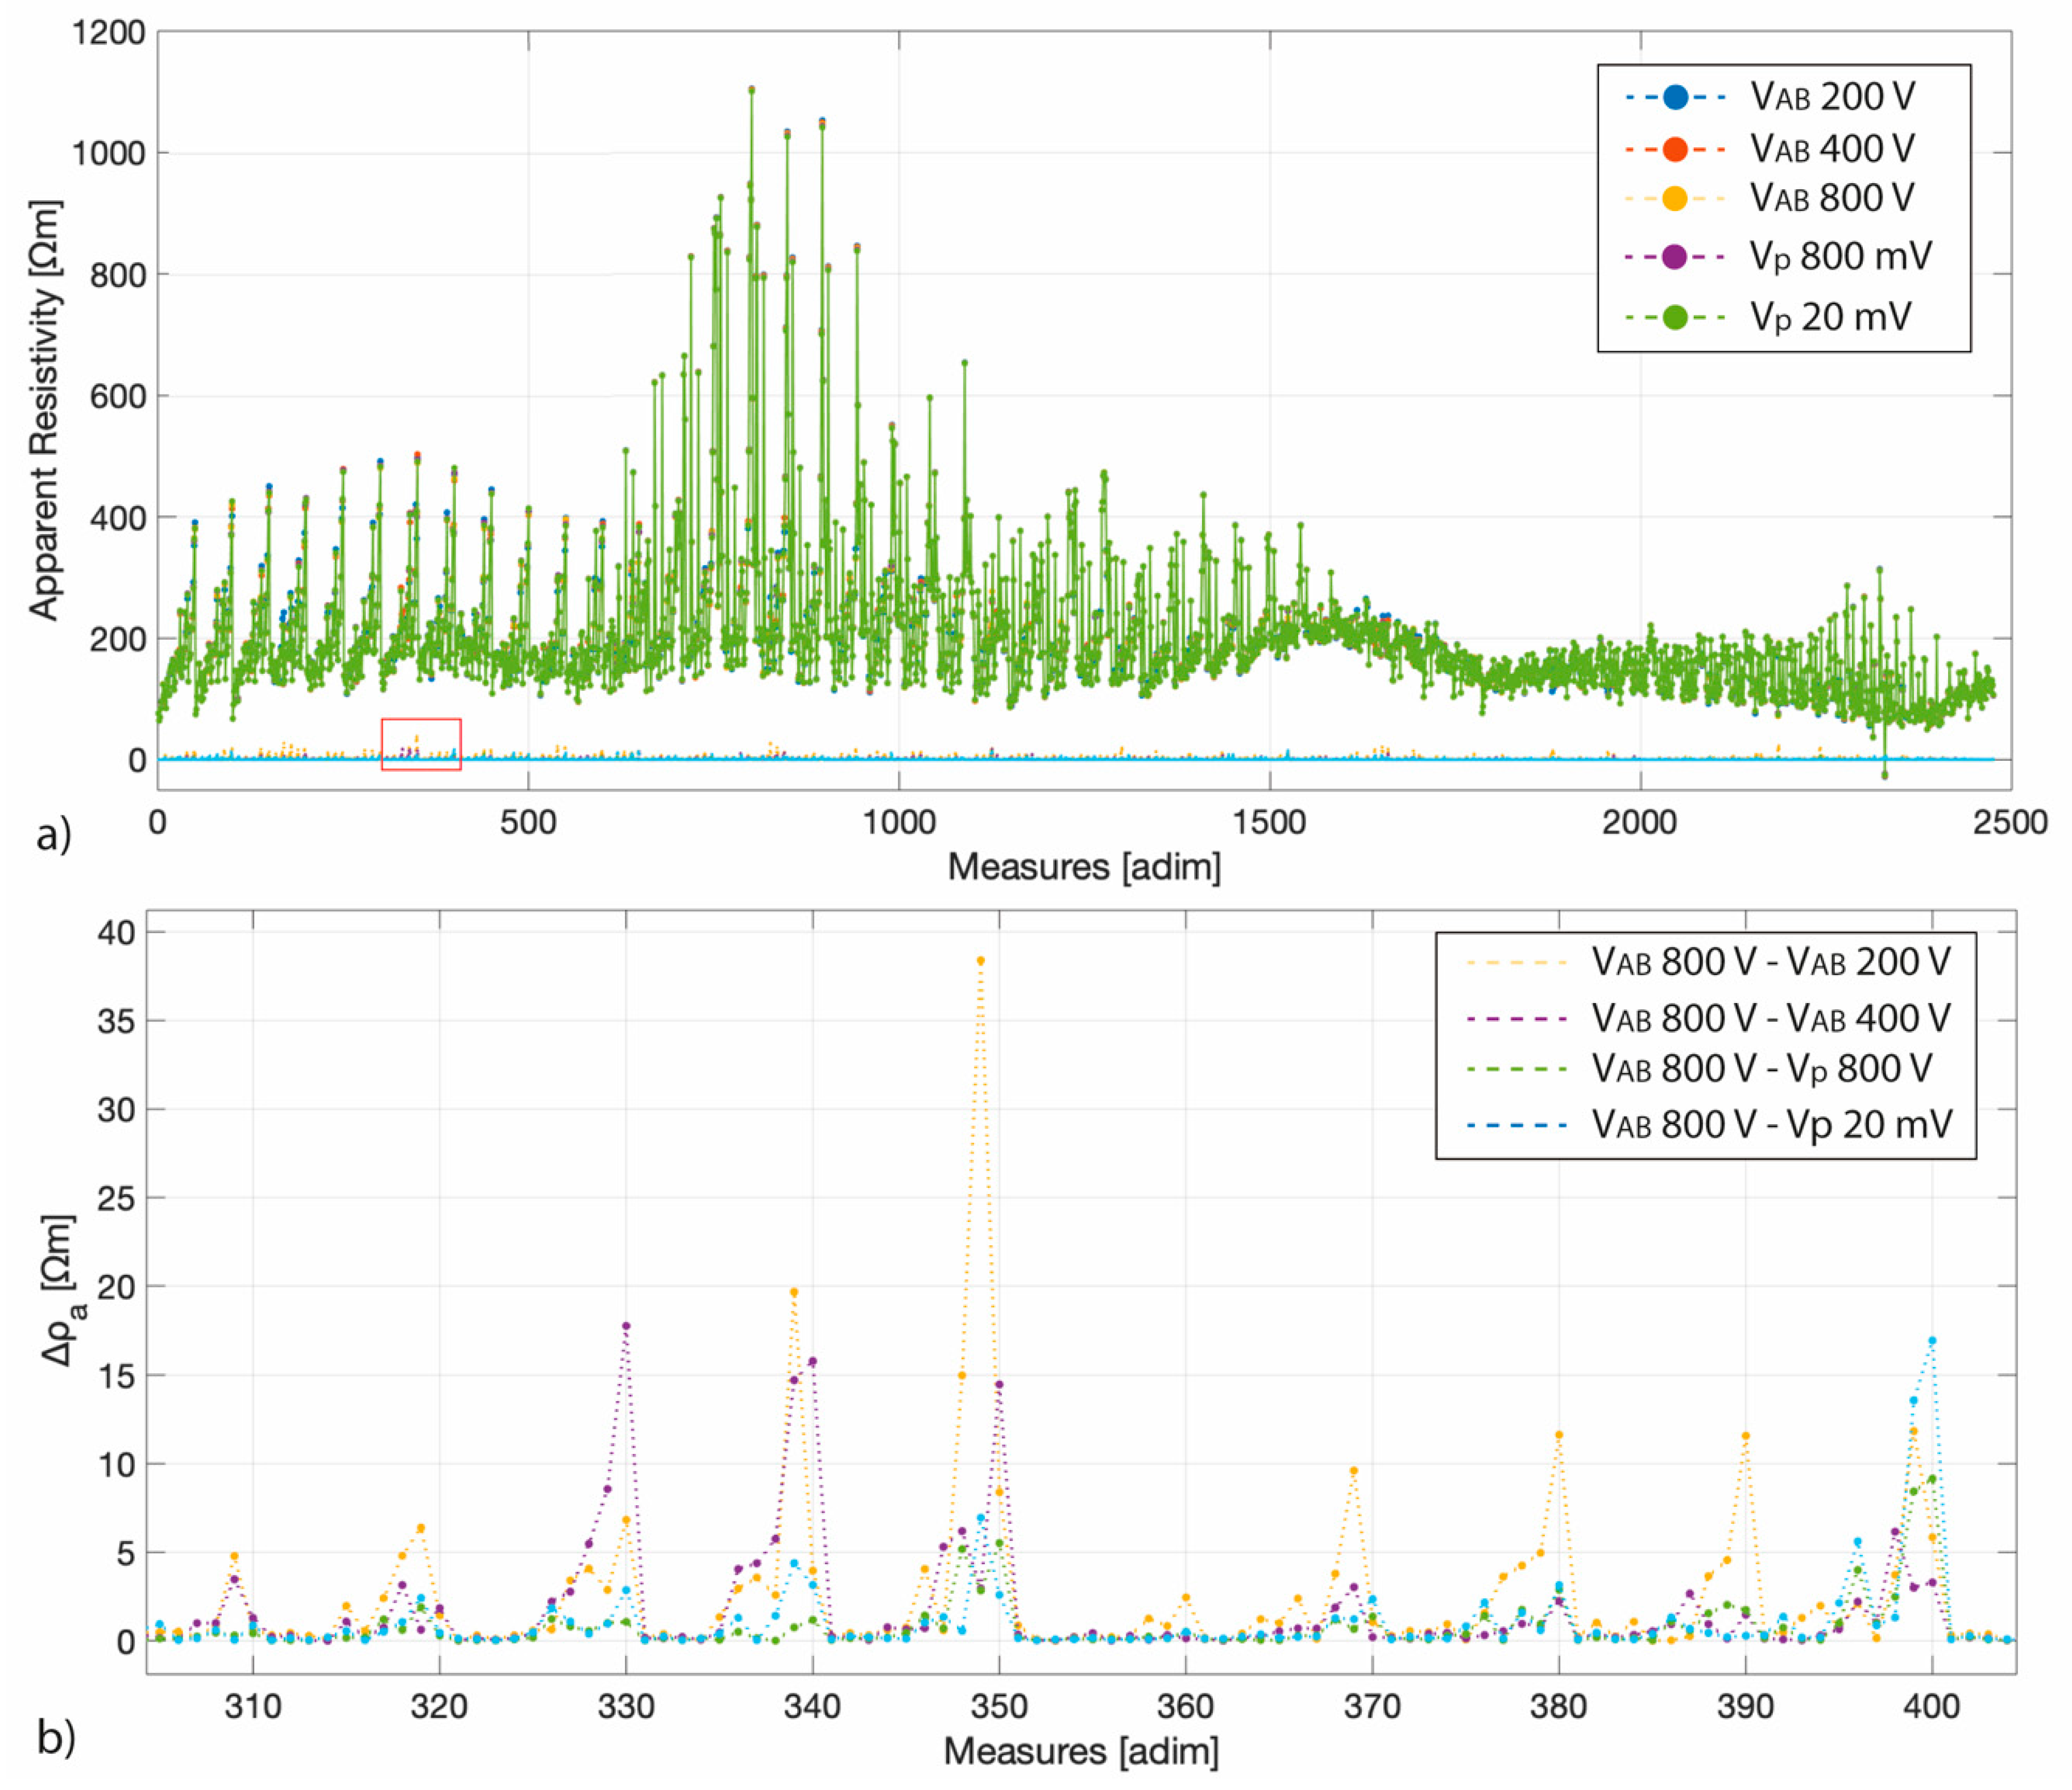Click the cyan peak point at measure 400
Viewport: 2072px width, 1790px height.
pos(1932,1340)
